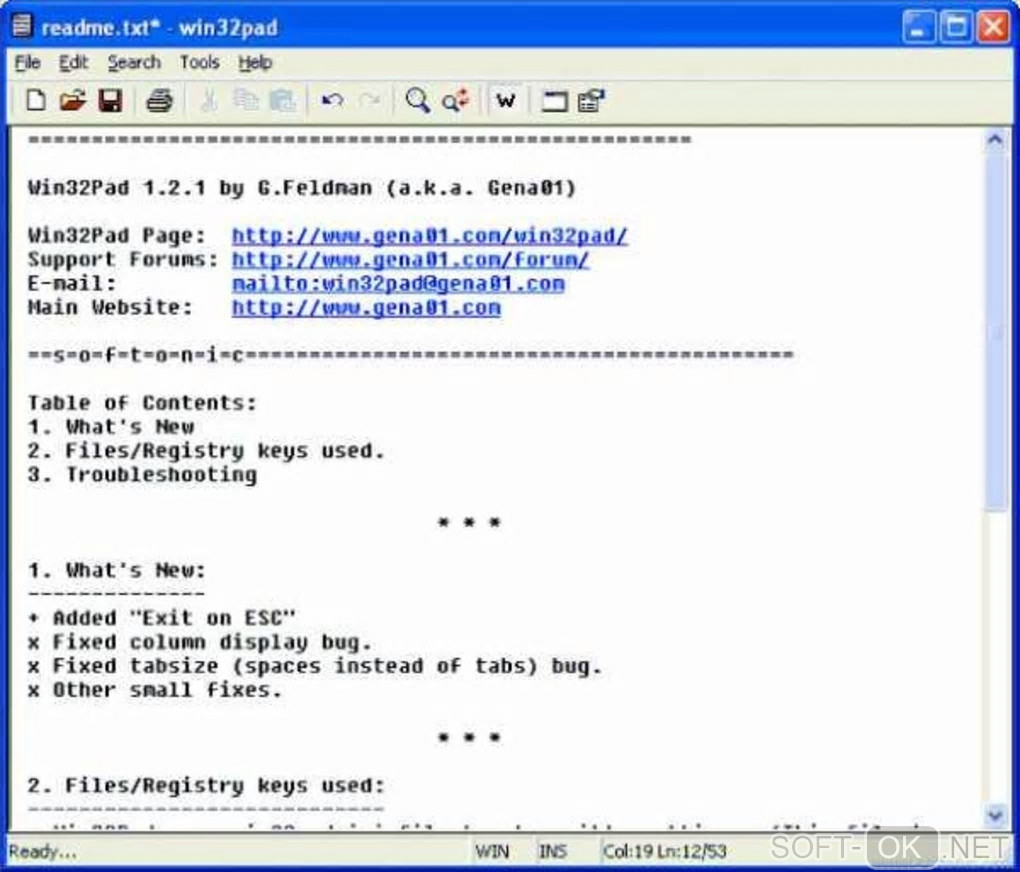
Task: Click the Col:19 Ln:12/53 status entry
Action: coord(664,851)
